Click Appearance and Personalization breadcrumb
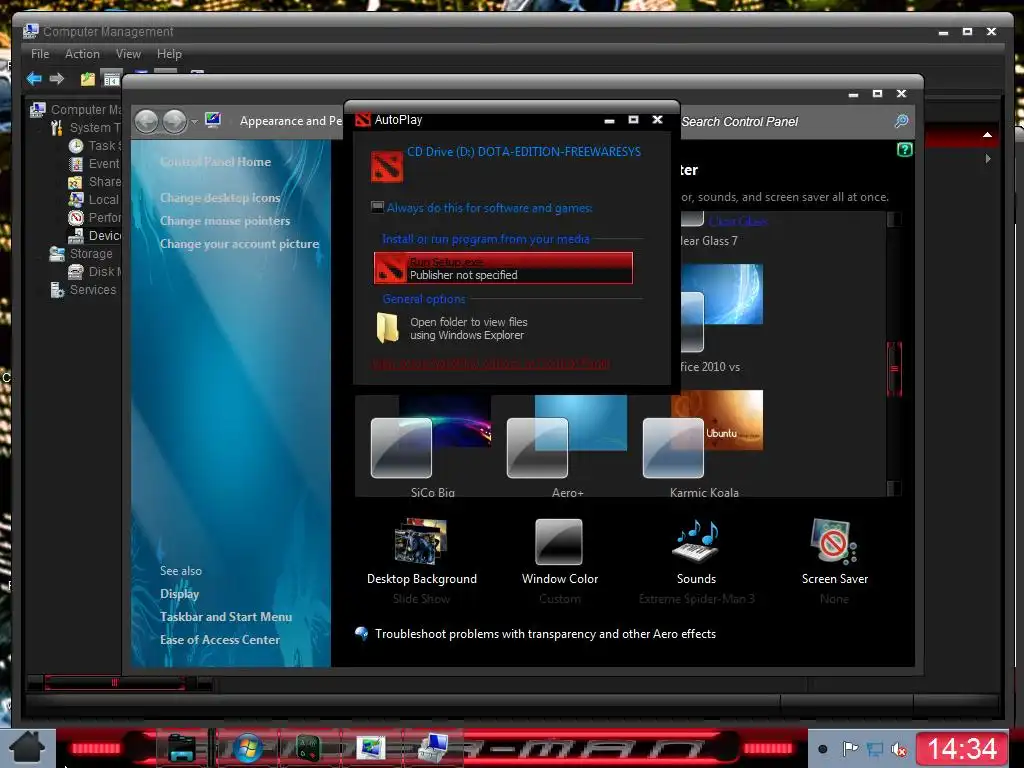1024x768 pixels. click(x=291, y=121)
